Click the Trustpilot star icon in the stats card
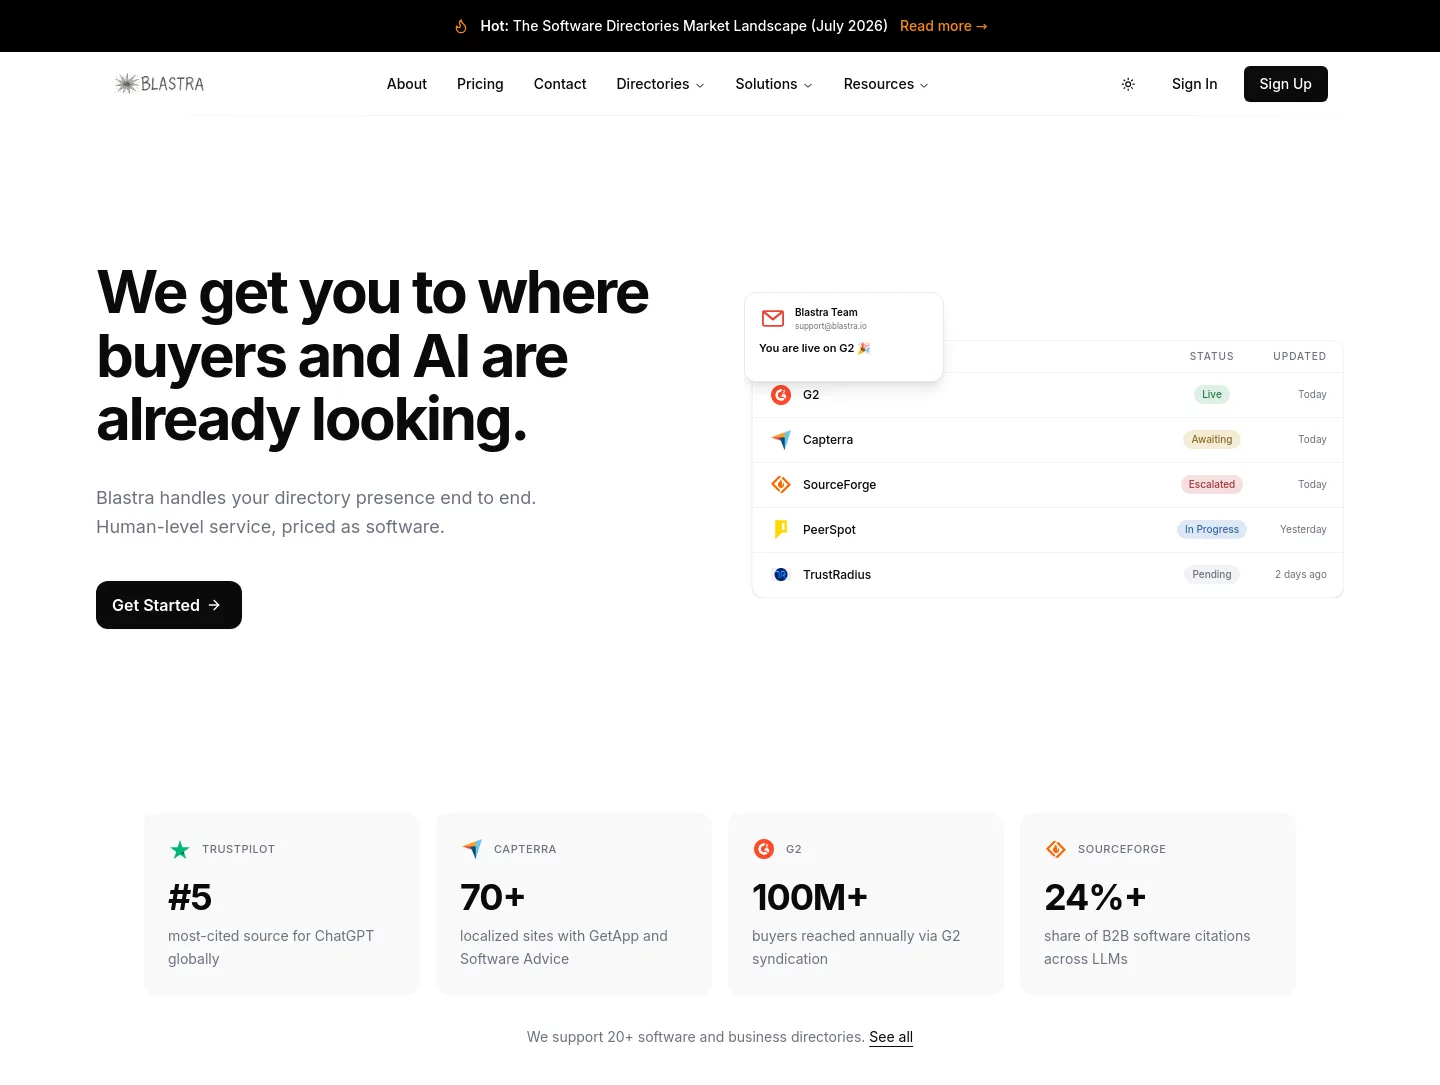Screen dimensions: 1440x1085 [x=180, y=849]
